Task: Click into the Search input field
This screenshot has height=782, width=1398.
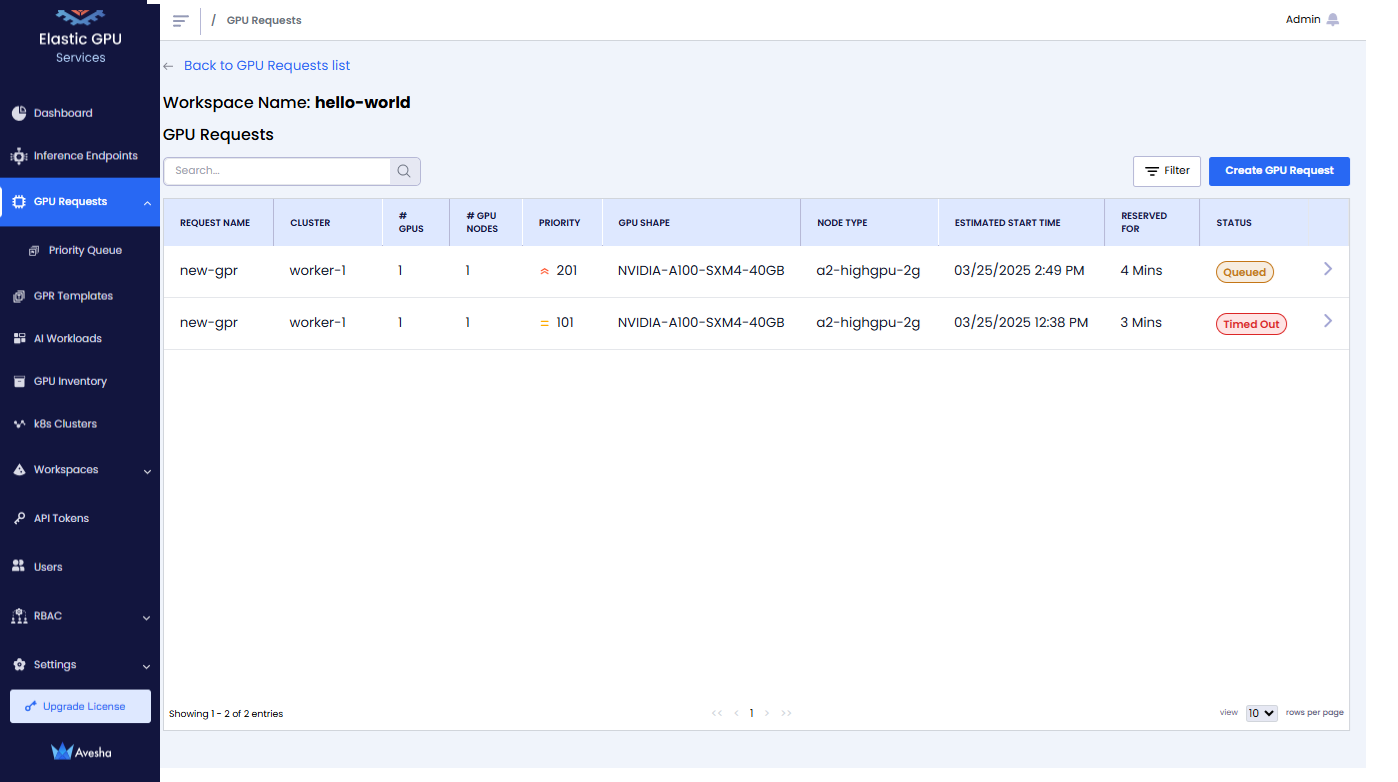Action: (277, 171)
